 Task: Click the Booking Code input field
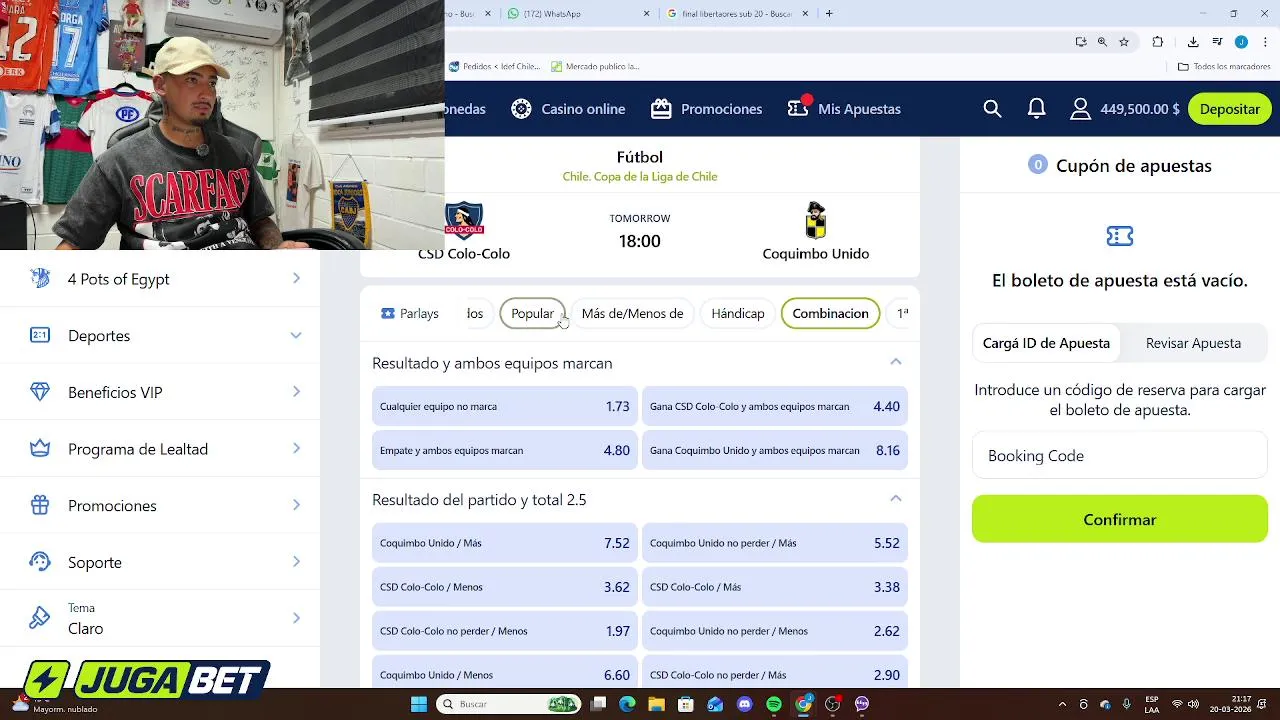(x=1120, y=455)
